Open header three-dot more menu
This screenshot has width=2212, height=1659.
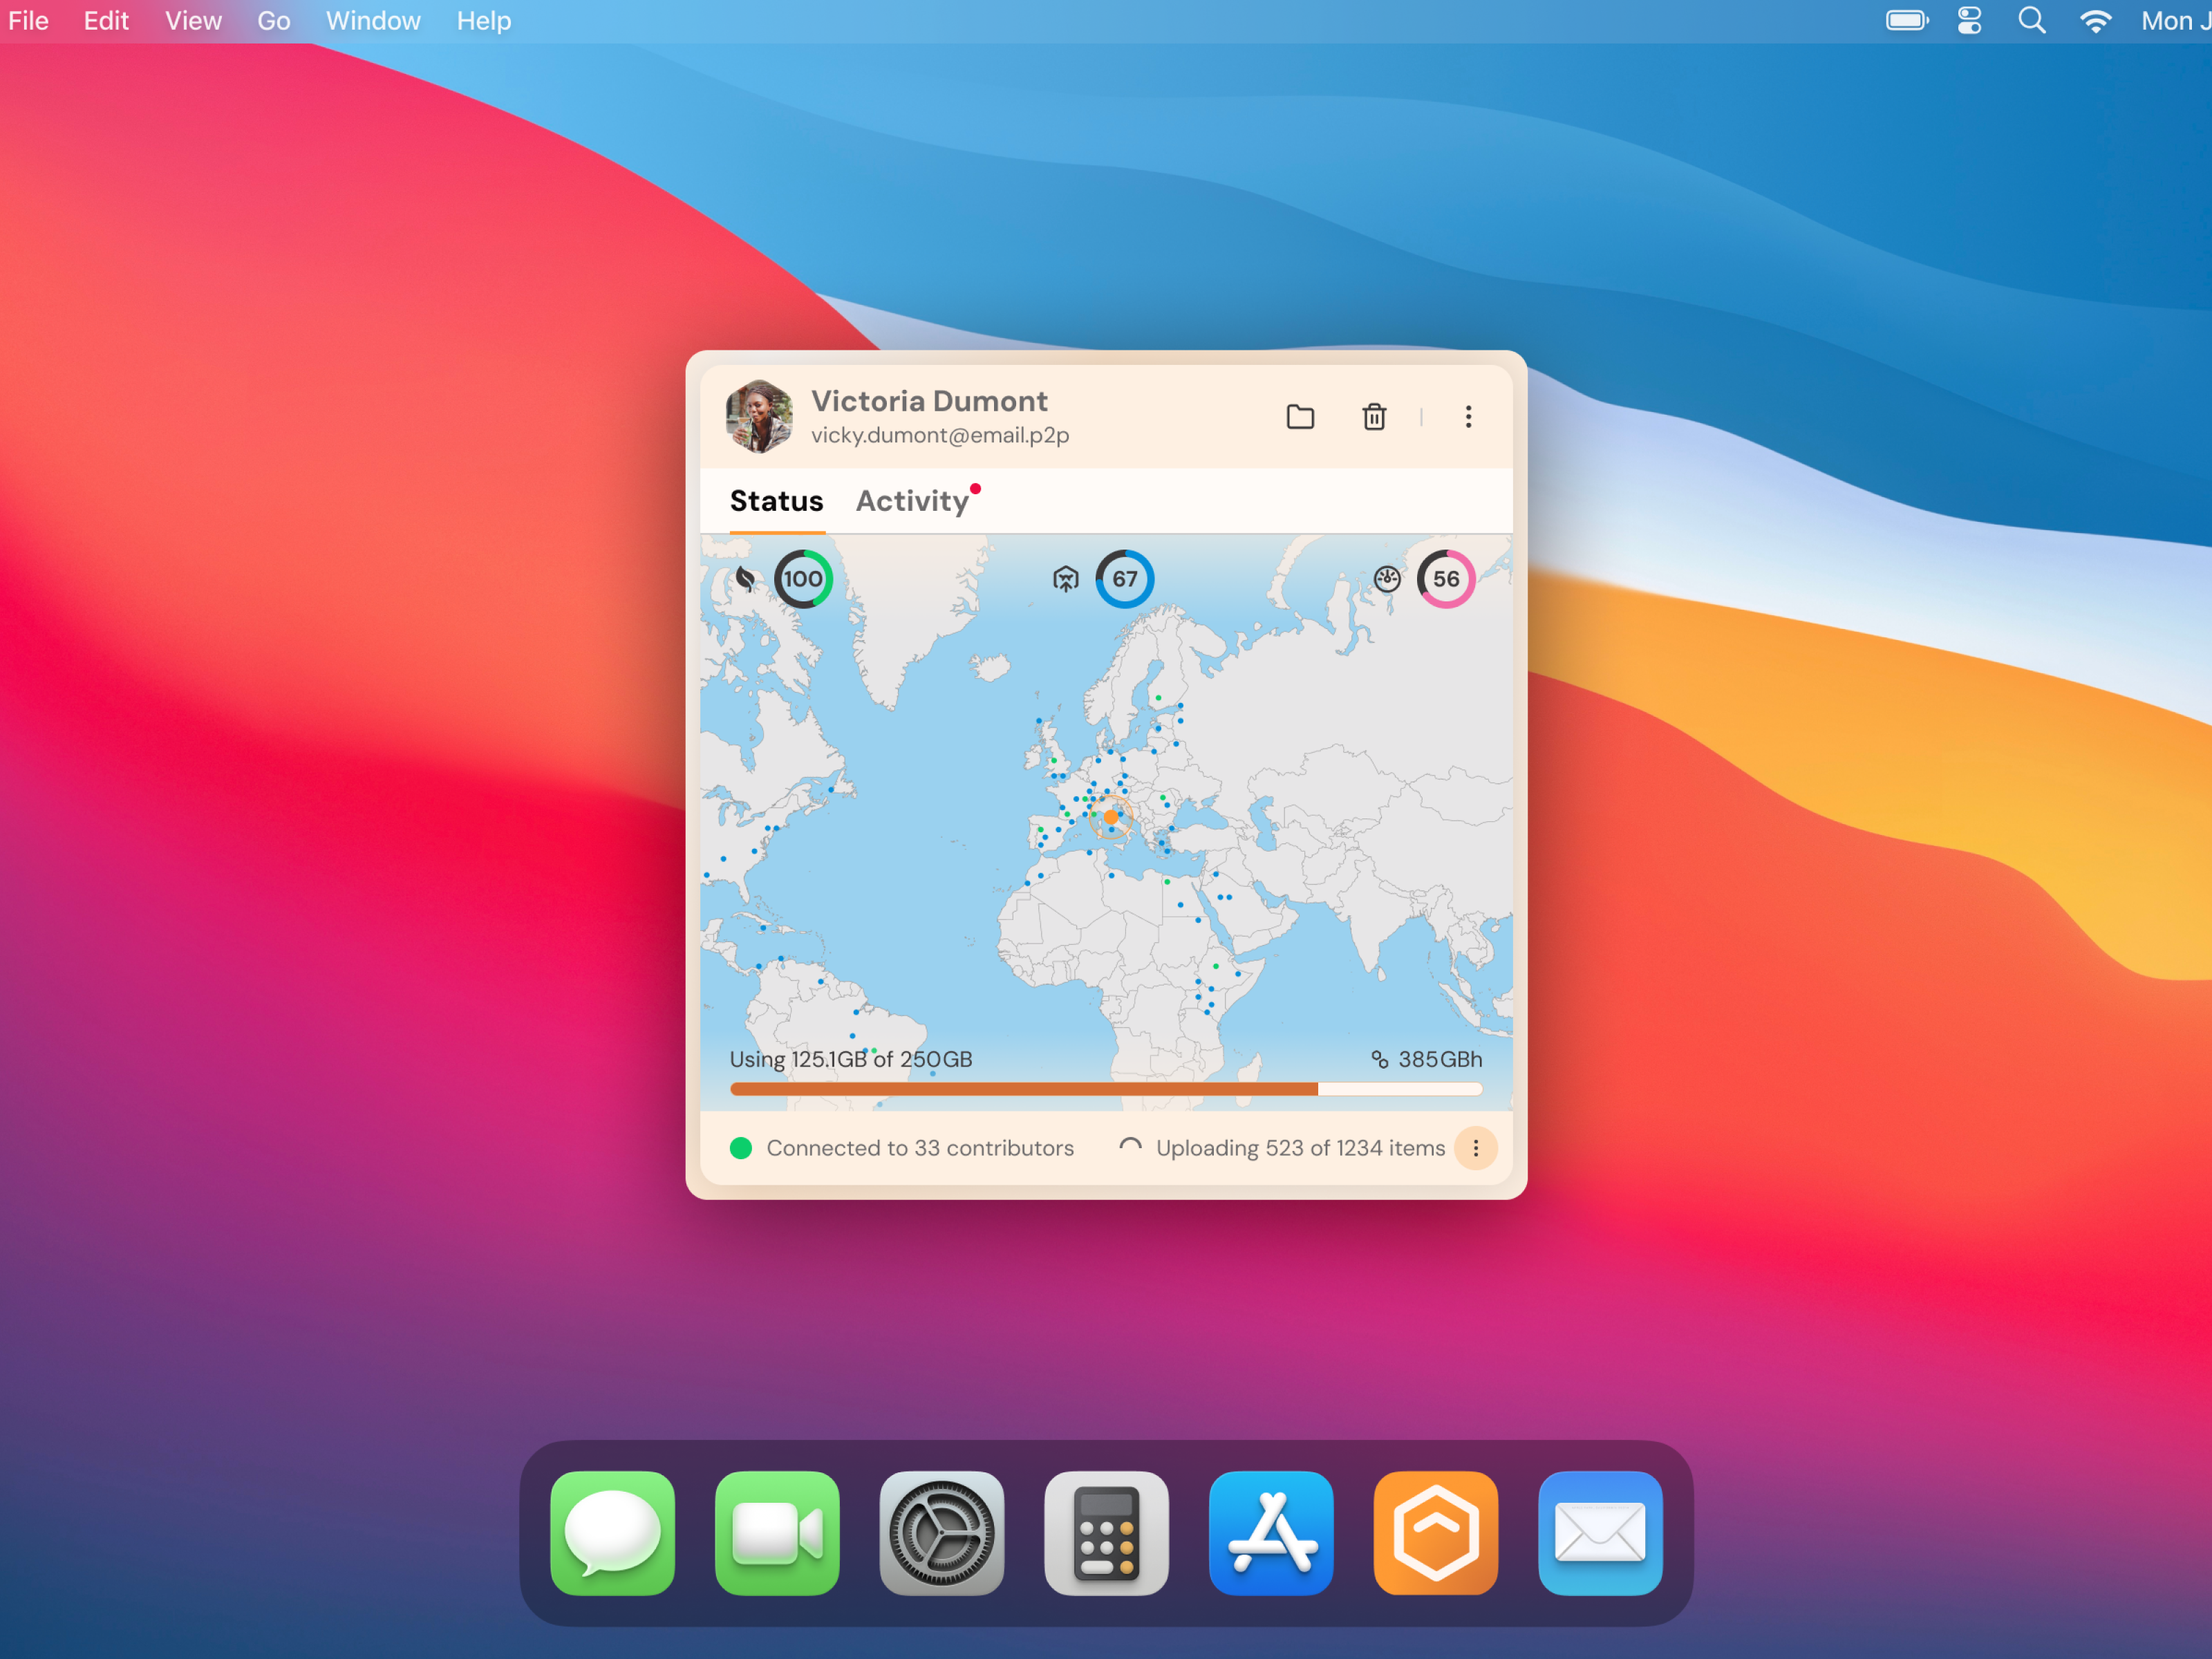[x=1468, y=417]
